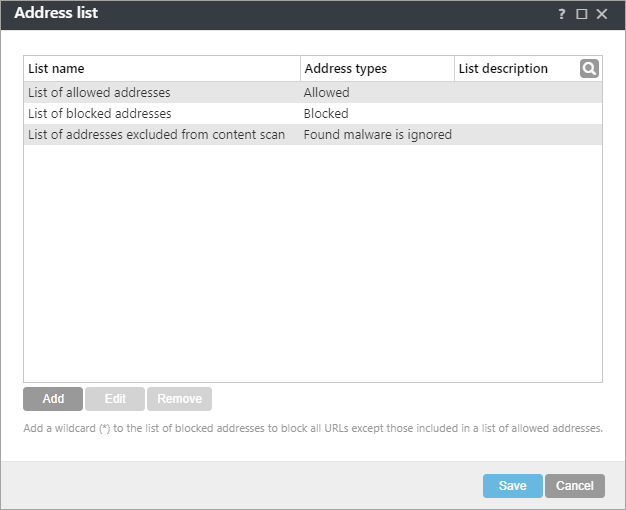This screenshot has height=510, width=626.
Task: Open help with the question mark icon
Action: click(x=562, y=14)
